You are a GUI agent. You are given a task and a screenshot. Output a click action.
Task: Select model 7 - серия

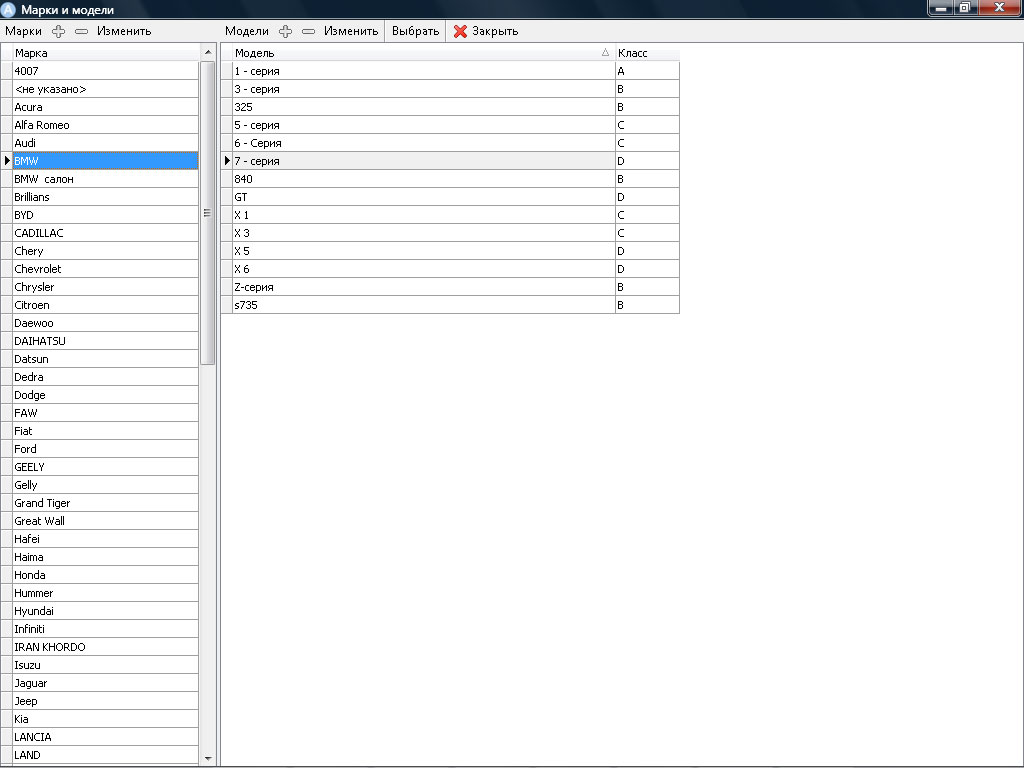tap(423, 161)
